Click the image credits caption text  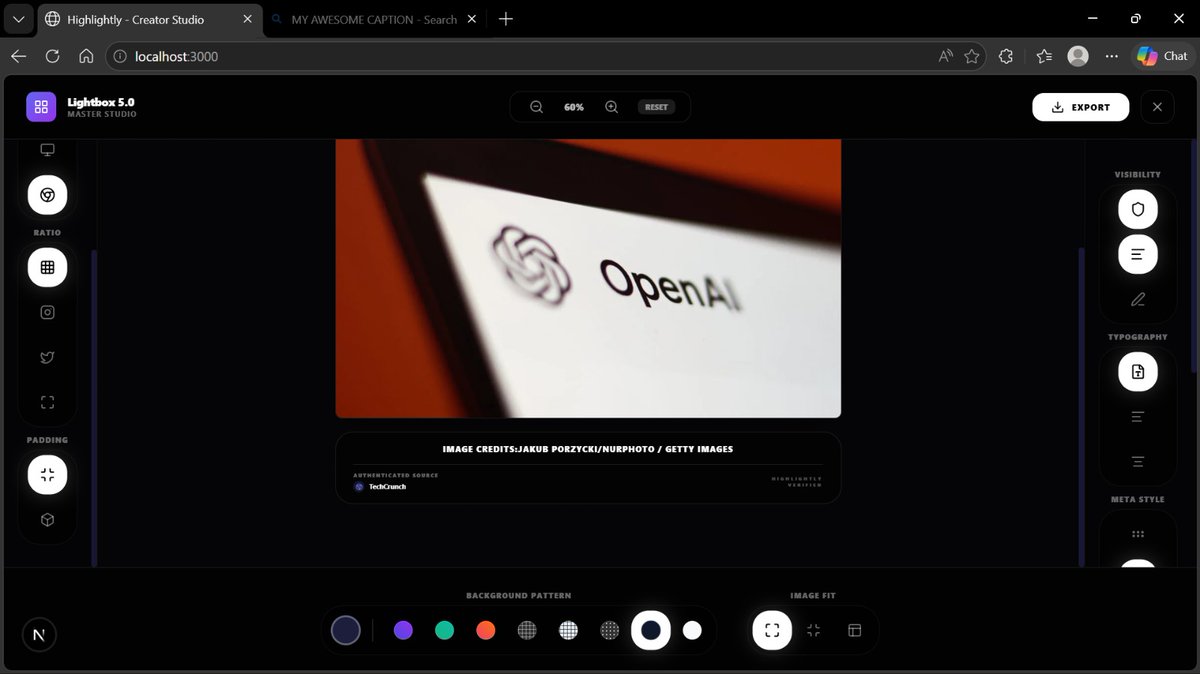click(x=588, y=449)
